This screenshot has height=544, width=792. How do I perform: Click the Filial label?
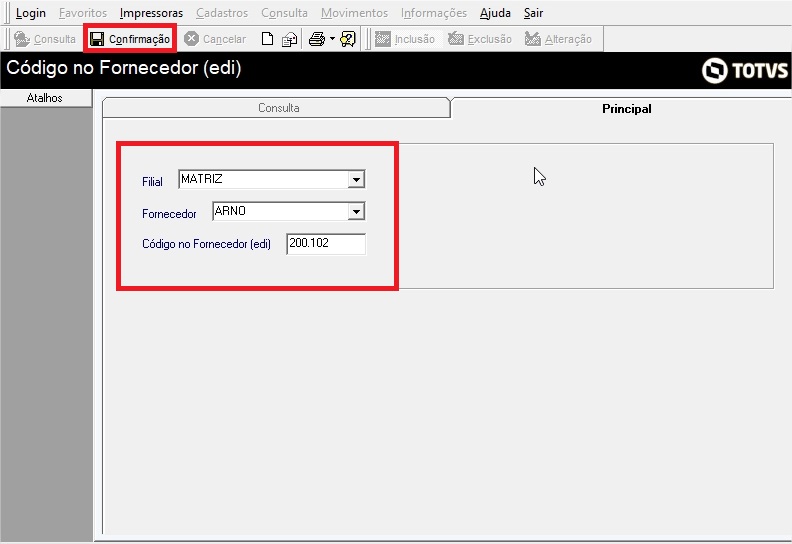tap(152, 182)
